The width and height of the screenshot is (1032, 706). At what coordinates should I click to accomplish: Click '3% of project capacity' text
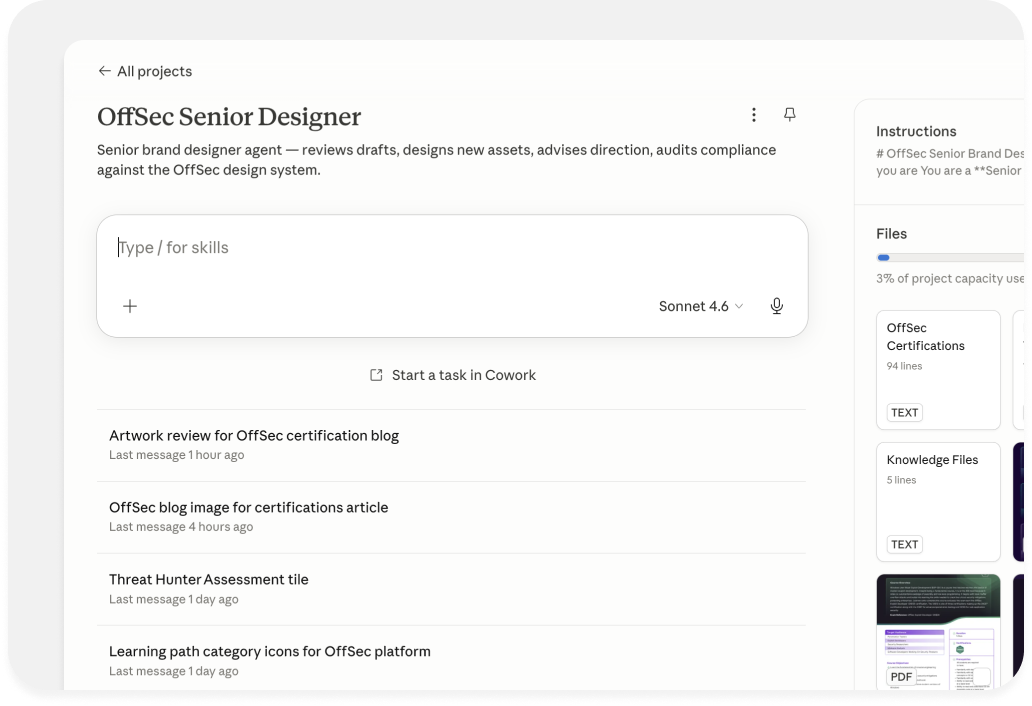[x=950, y=279]
